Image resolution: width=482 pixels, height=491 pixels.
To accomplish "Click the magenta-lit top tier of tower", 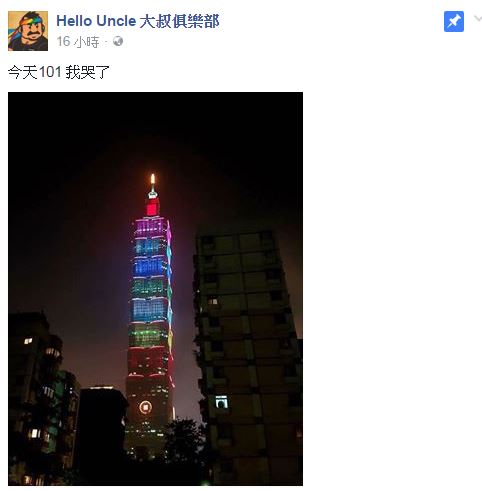I will (150, 226).
